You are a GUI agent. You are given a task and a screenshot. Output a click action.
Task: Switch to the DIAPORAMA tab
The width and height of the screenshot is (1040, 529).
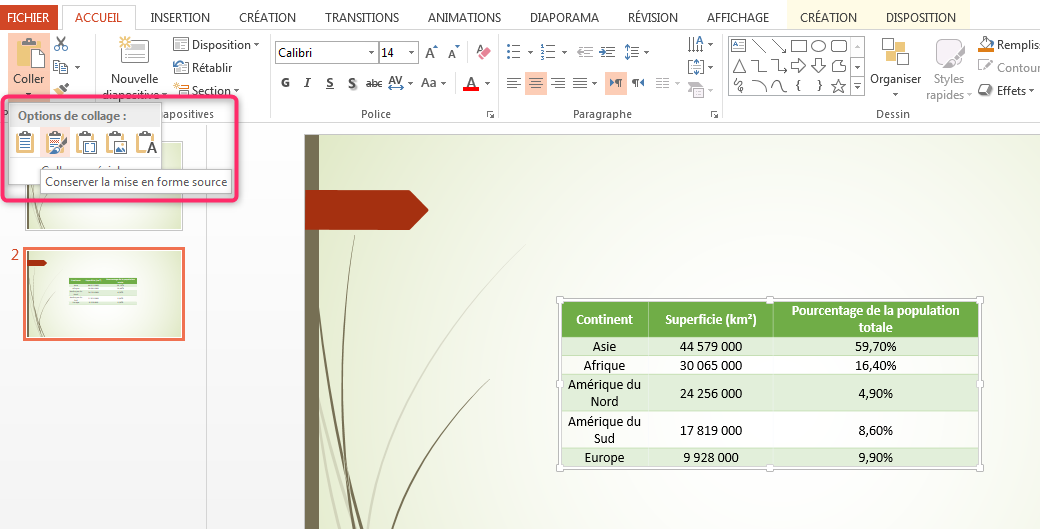(564, 17)
